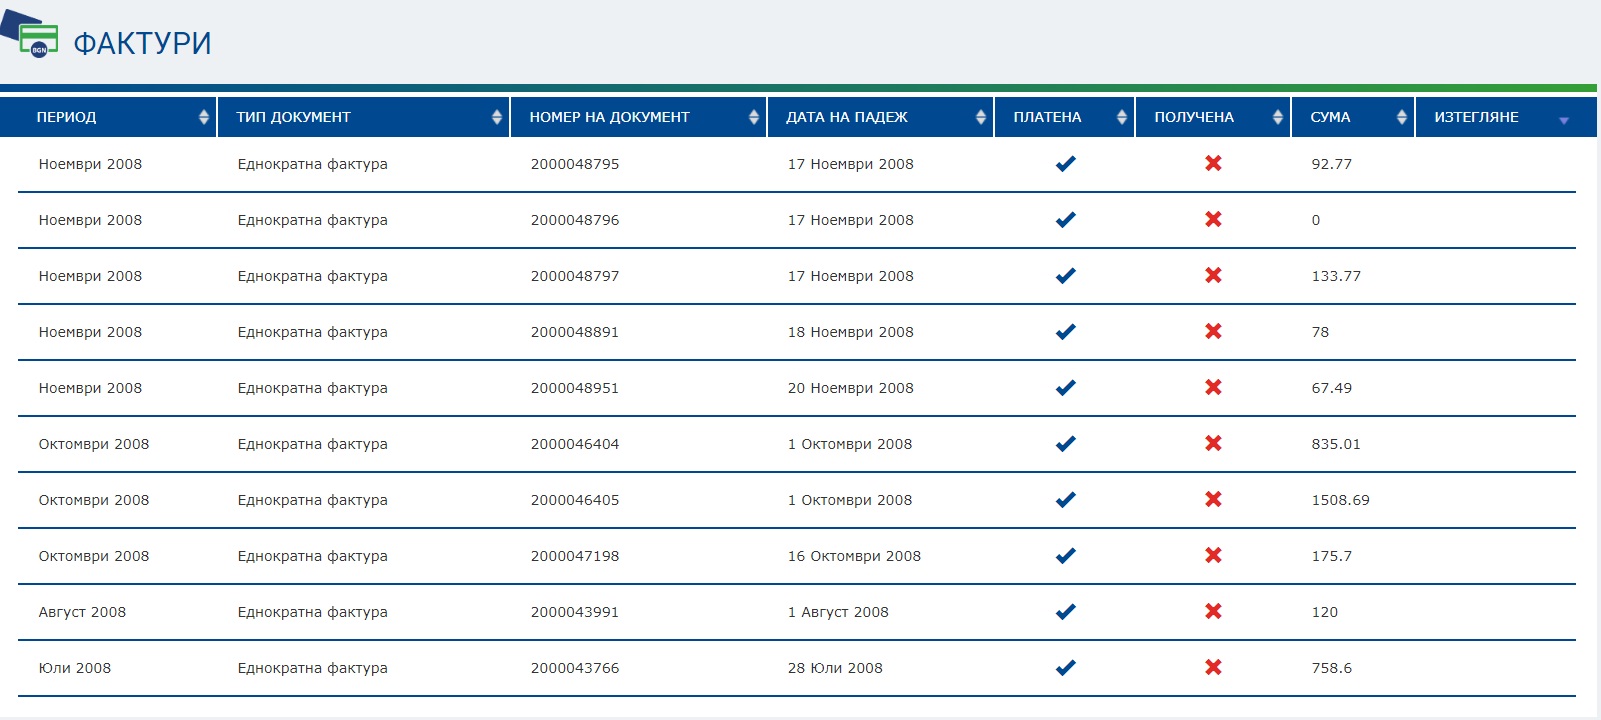Click the ПОЛУЧЕНА column header
1601x720 pixels.
pos(1194,117)
